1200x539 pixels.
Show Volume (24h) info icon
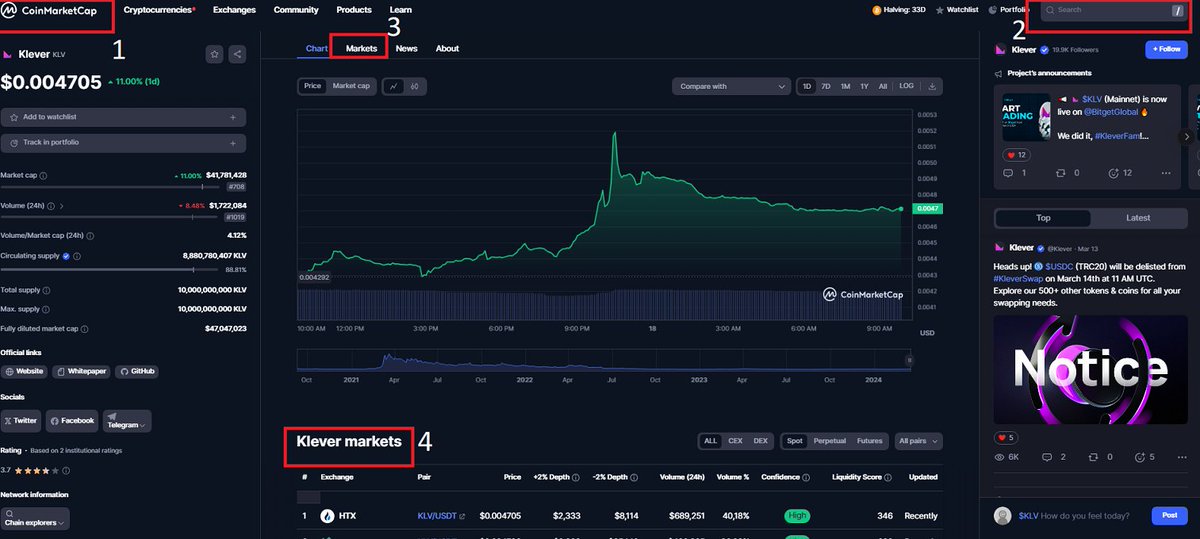[x=50, y=206]
